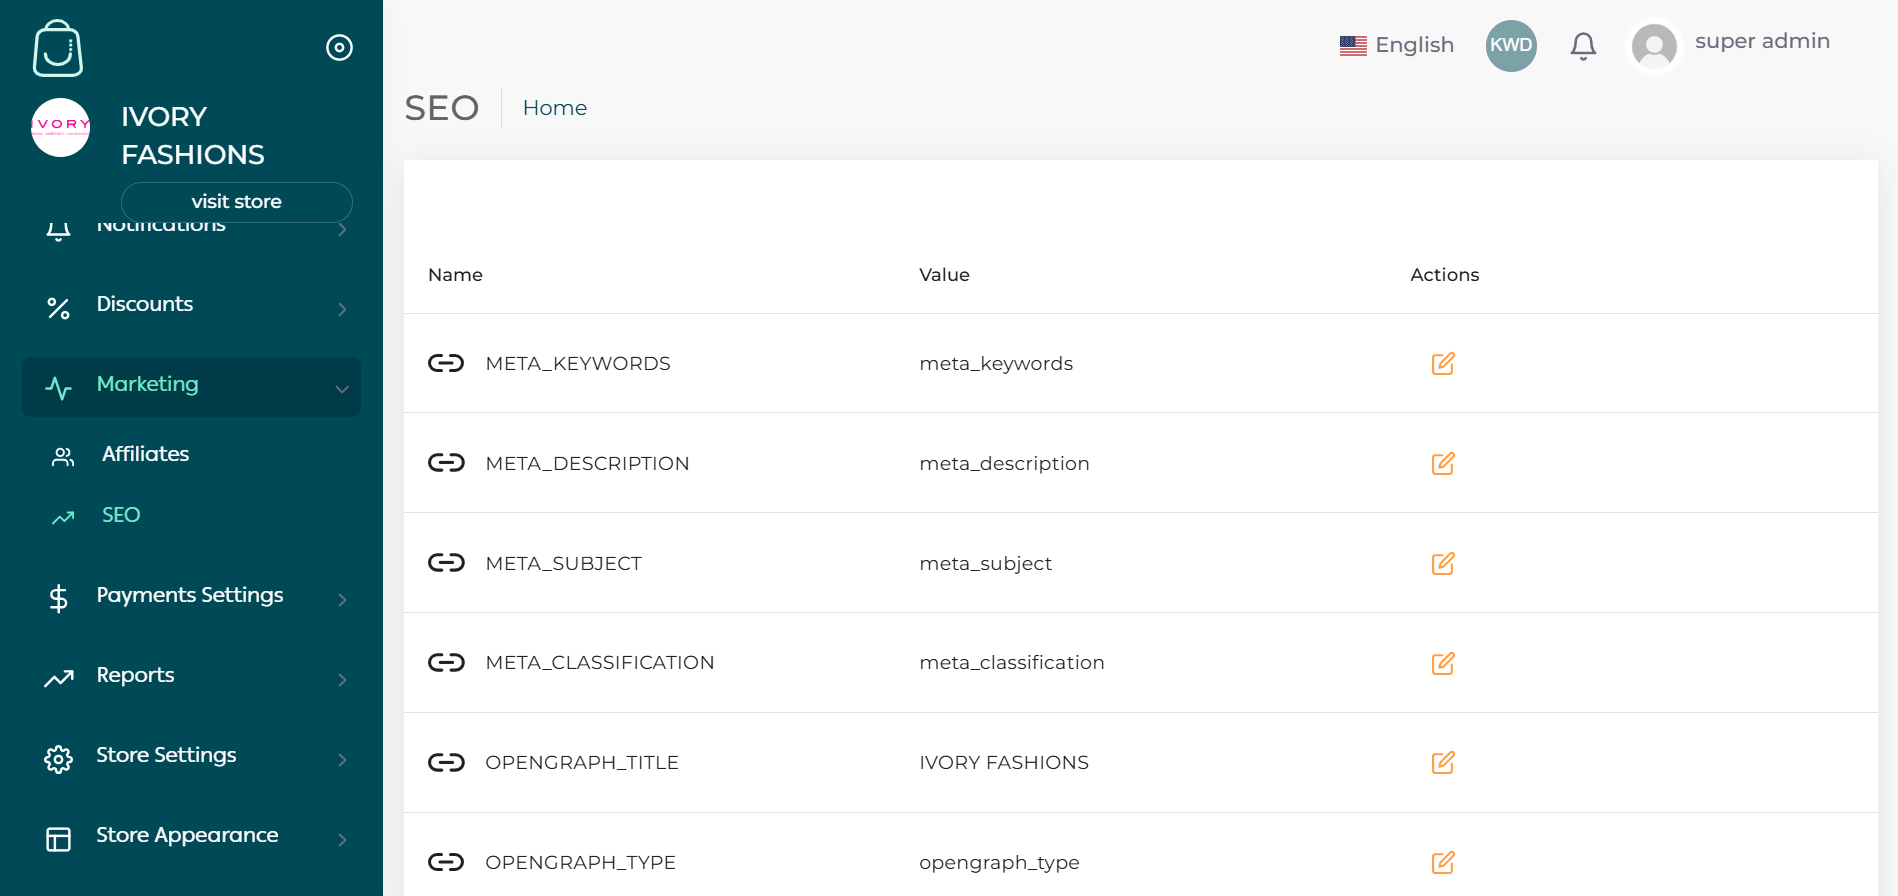The width and height of the screenshot is (1898, 896).
Task: Click link icon beside META_CLASSIFICATION
Action: 446,662
